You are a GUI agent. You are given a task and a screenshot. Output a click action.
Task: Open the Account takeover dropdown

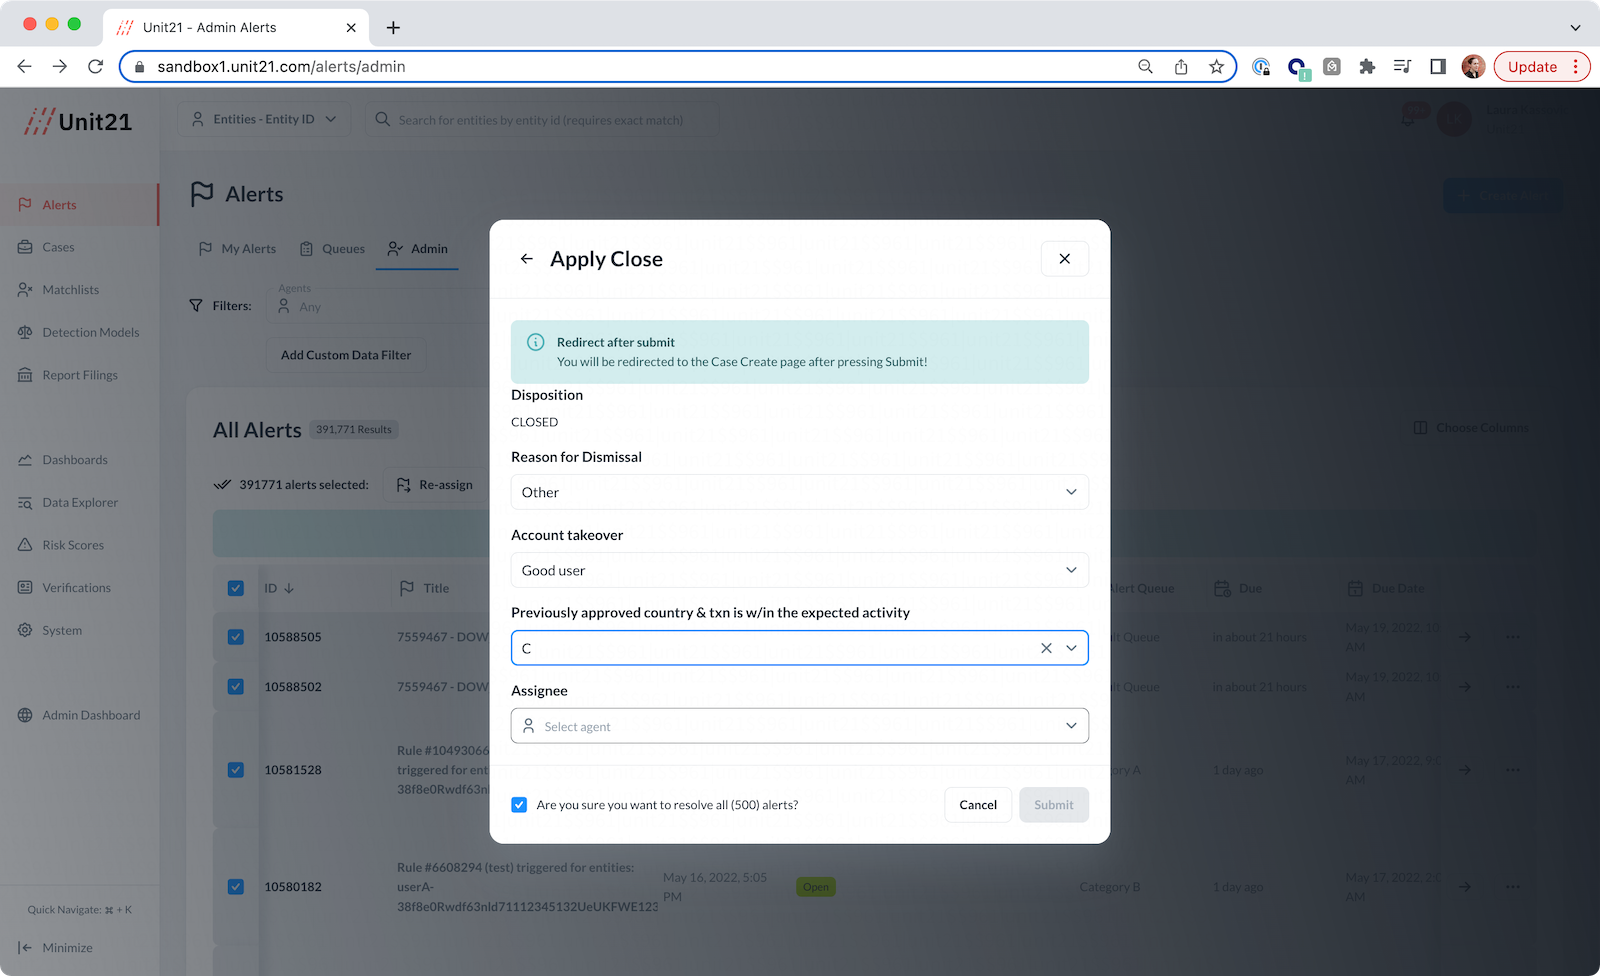800,570
